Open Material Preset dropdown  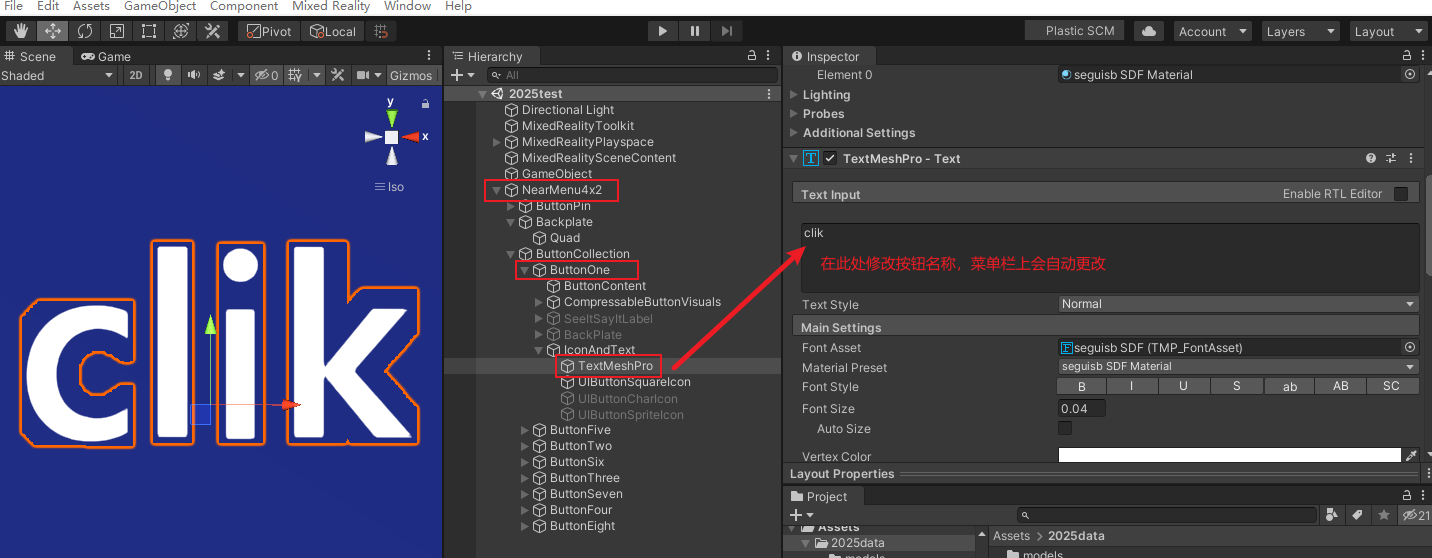[x=1239, y=367]
